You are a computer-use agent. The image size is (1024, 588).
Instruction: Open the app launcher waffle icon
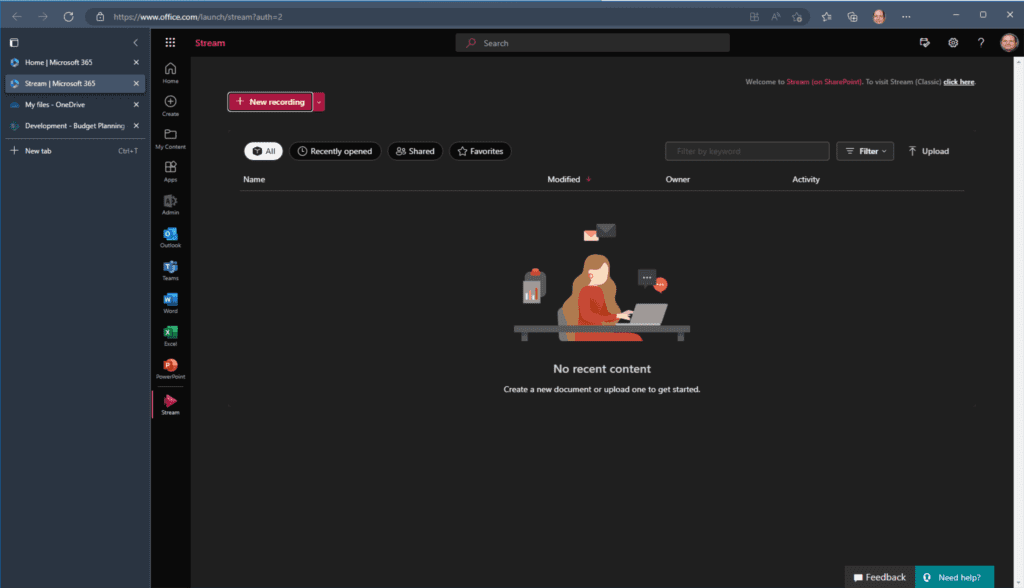pos(170,42)
